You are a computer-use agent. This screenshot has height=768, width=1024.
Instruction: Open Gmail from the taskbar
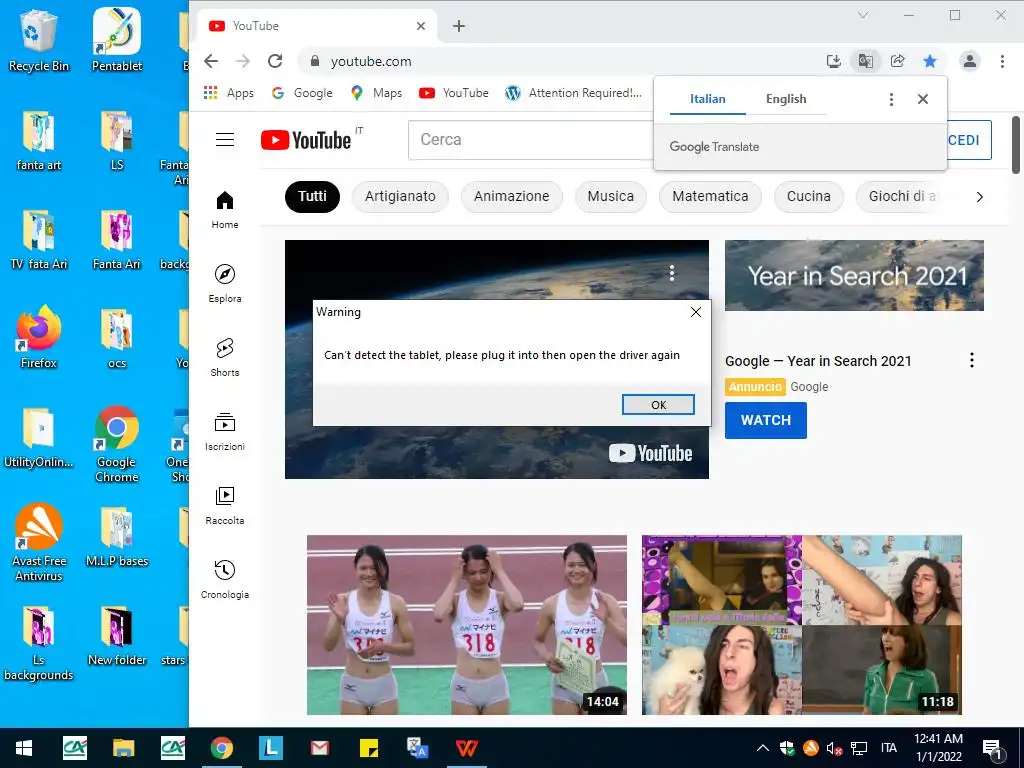click(319, 748)
